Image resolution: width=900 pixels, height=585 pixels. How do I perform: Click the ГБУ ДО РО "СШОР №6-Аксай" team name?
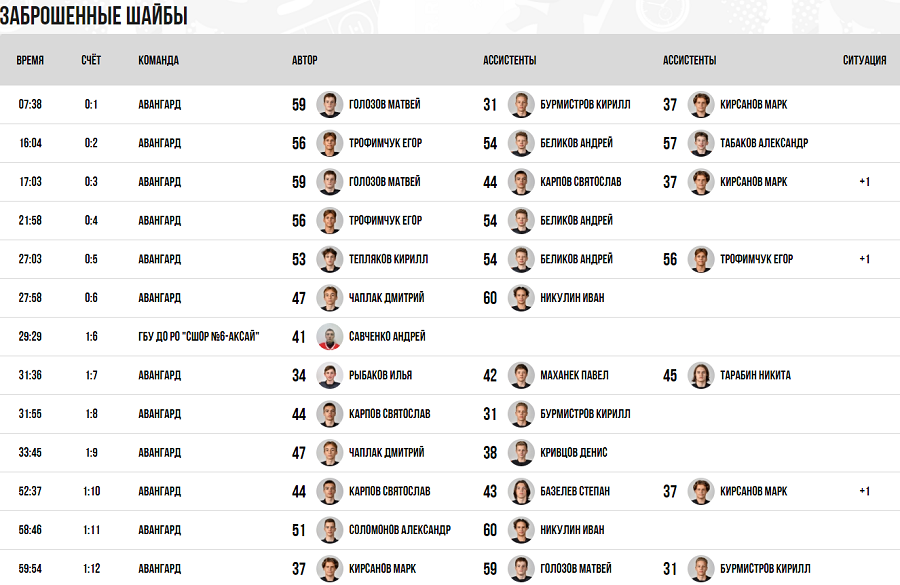(x=198, y=337)
